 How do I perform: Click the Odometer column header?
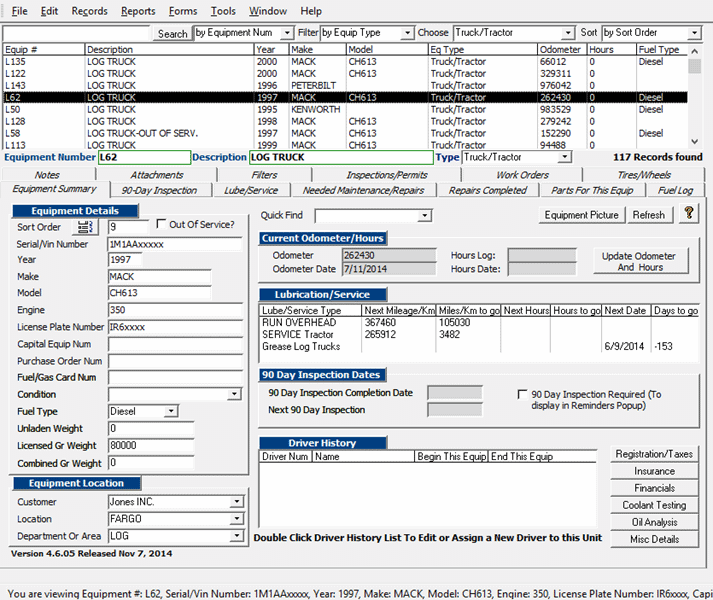[561, 50]
